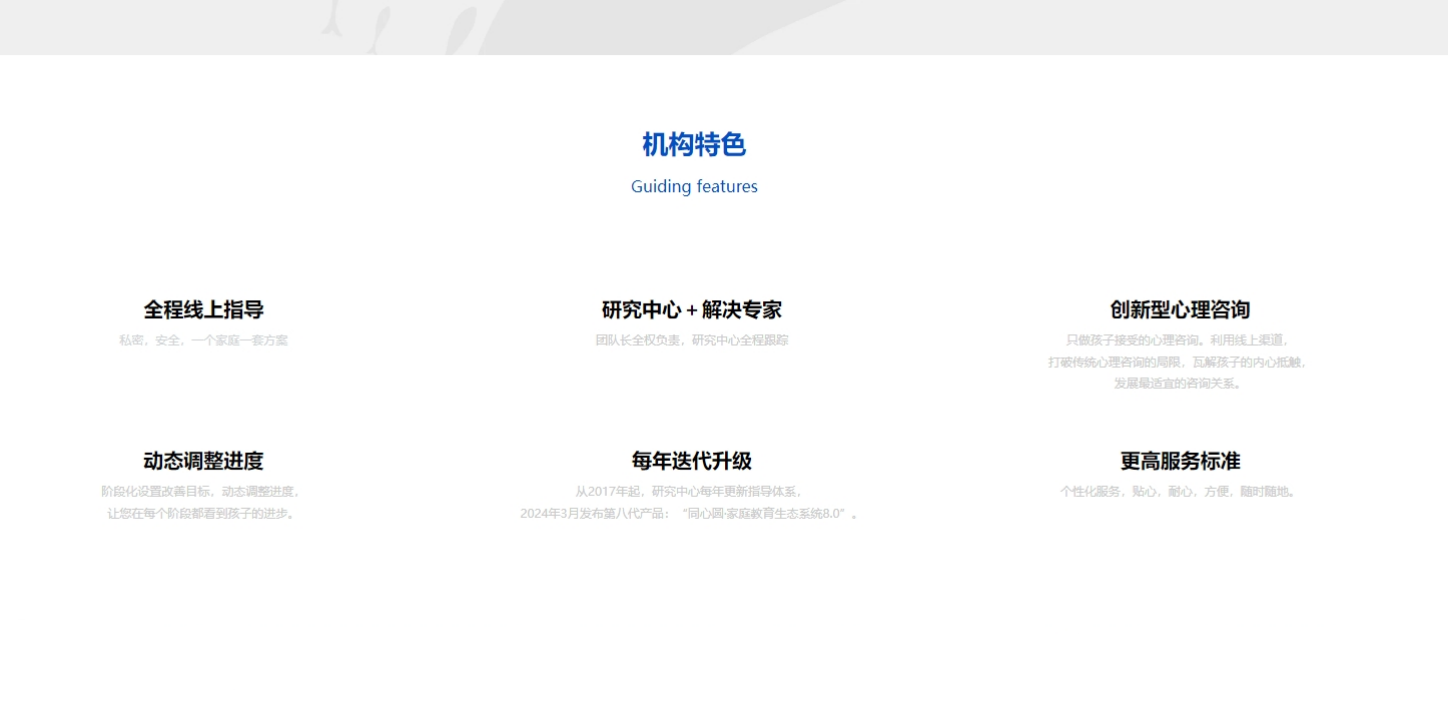1448x701 pixels.
Task: Click the line starting 打破传统心理咨询的局限
Action: point(1177,362)
